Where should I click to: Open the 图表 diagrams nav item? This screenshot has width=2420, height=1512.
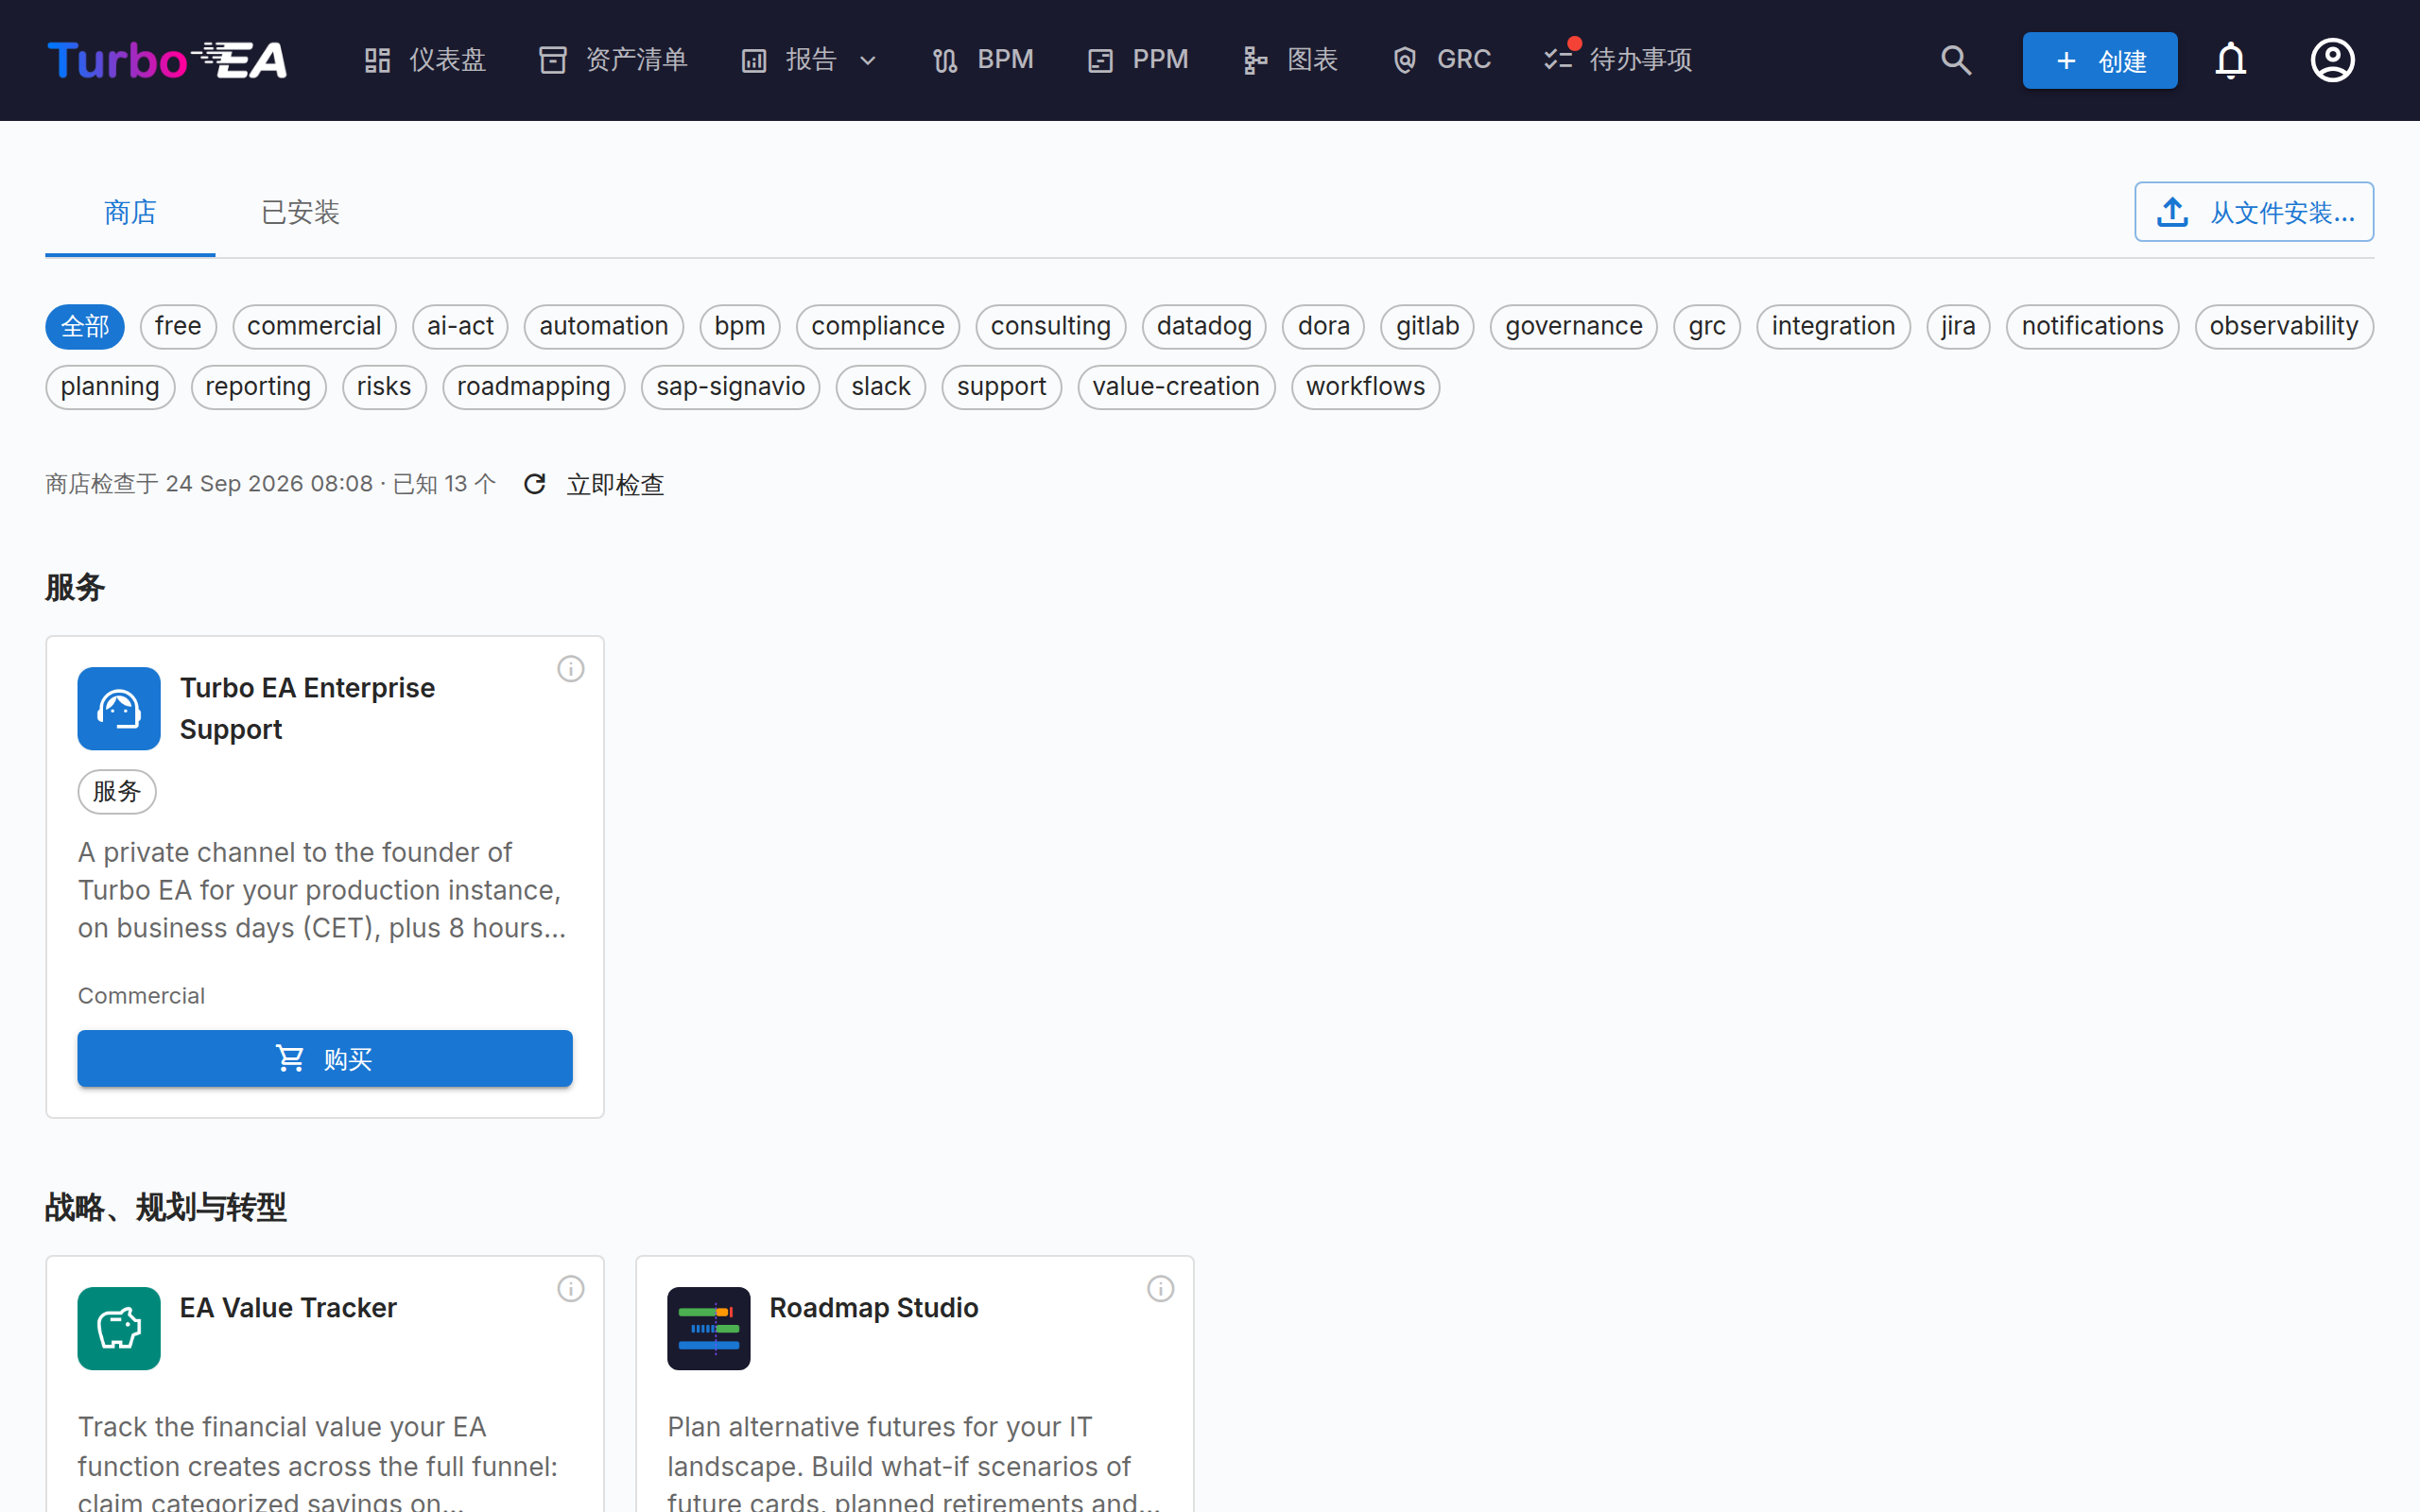point(1290,60)
